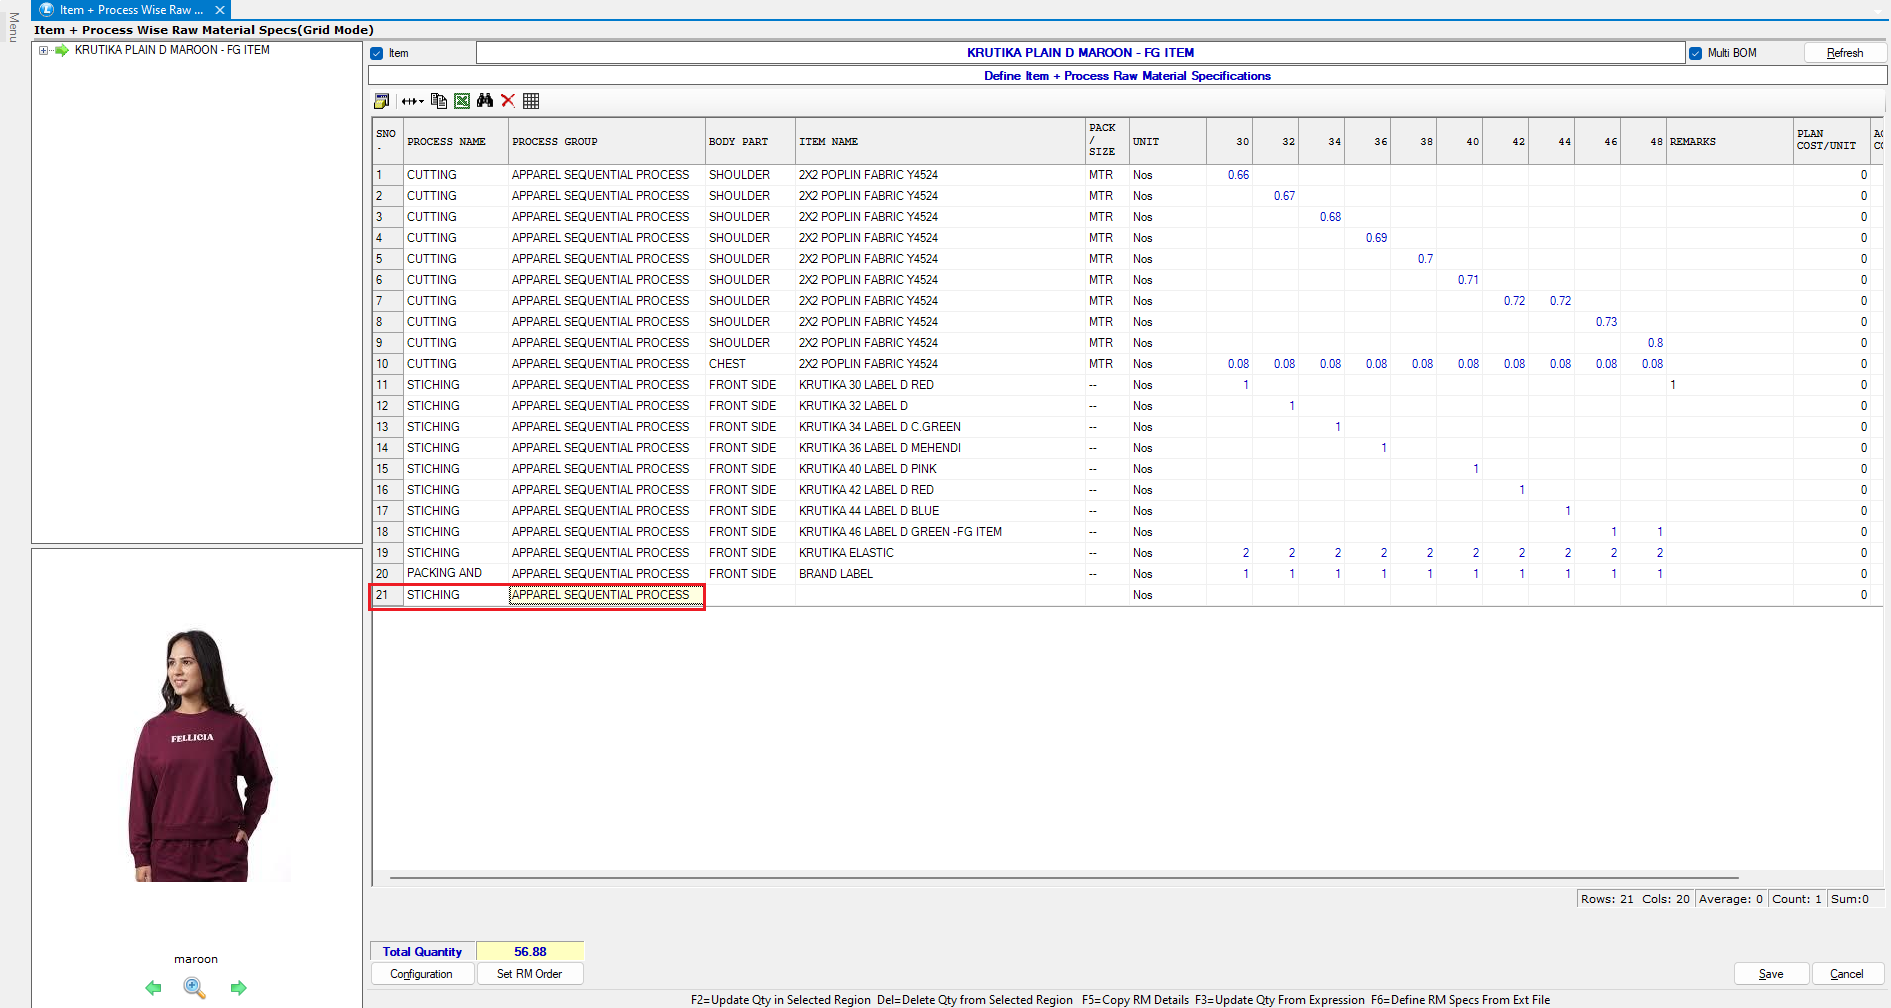Open search with the binoculars icon
The height and width of the screenshot is (1008, 1891).
click(x=485, y=101)
